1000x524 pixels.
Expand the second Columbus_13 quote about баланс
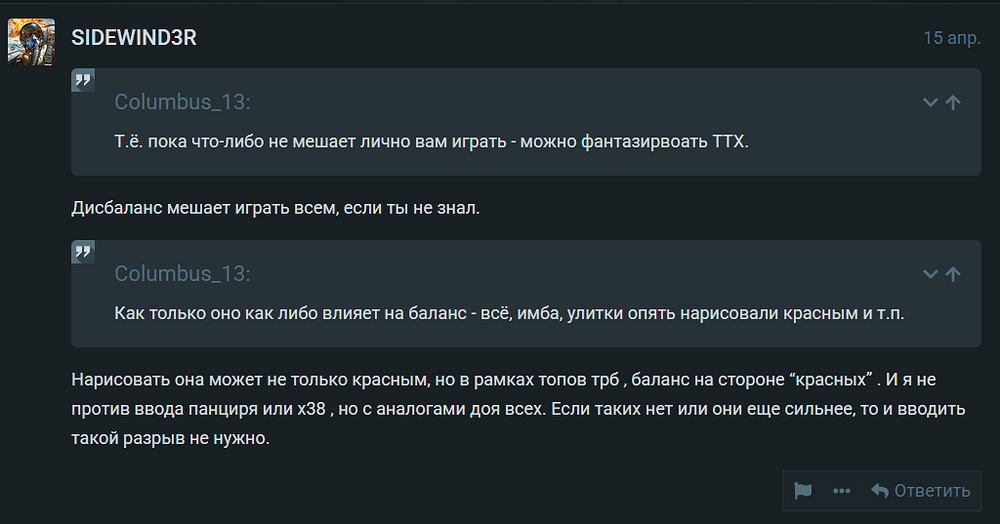930,274
